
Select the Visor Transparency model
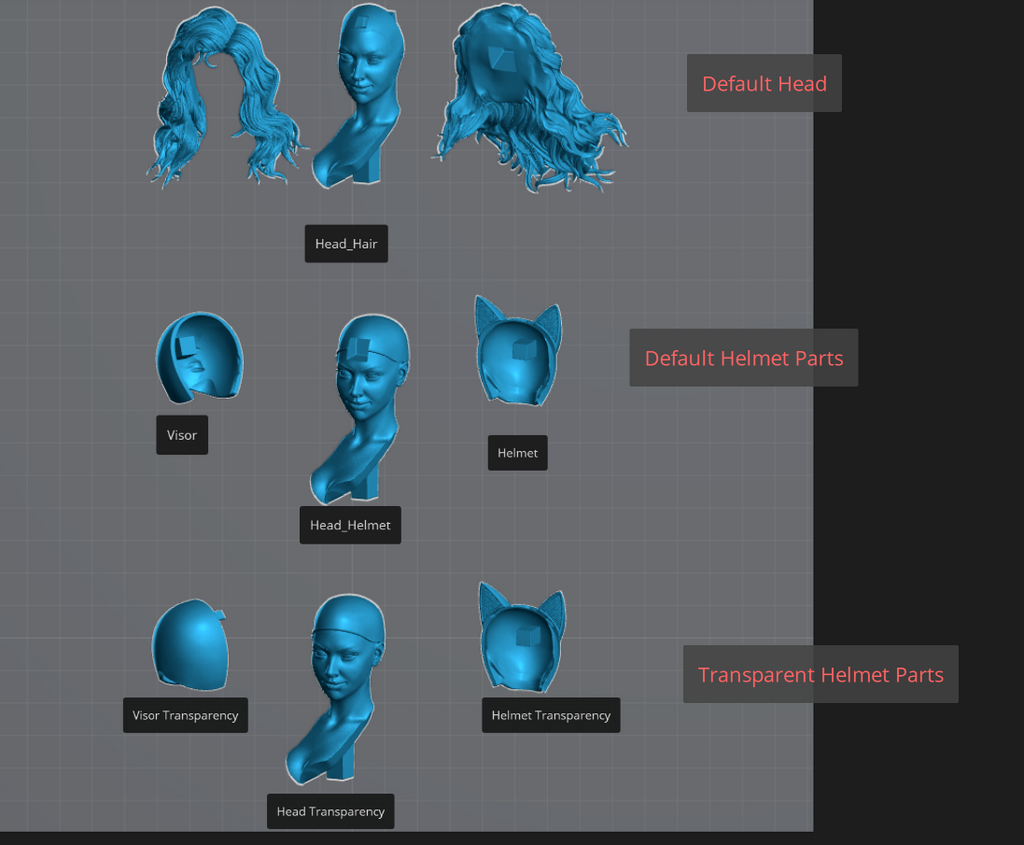click(x=189, y=646)
